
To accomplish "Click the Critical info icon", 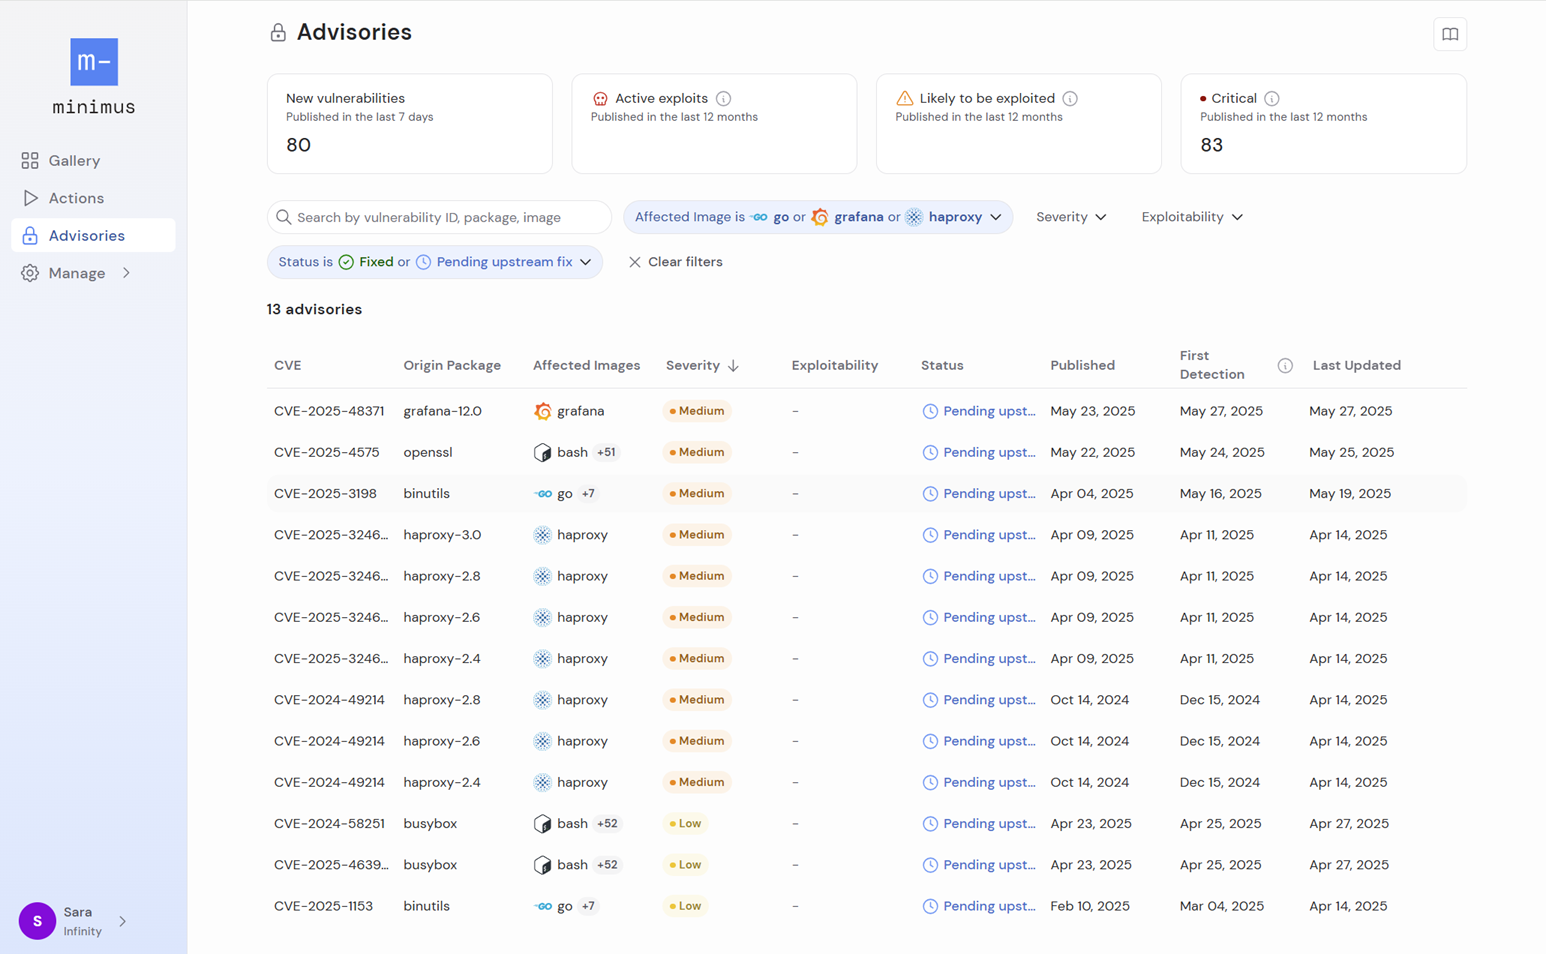I will pyautogui.click(x=1272, y=98).
